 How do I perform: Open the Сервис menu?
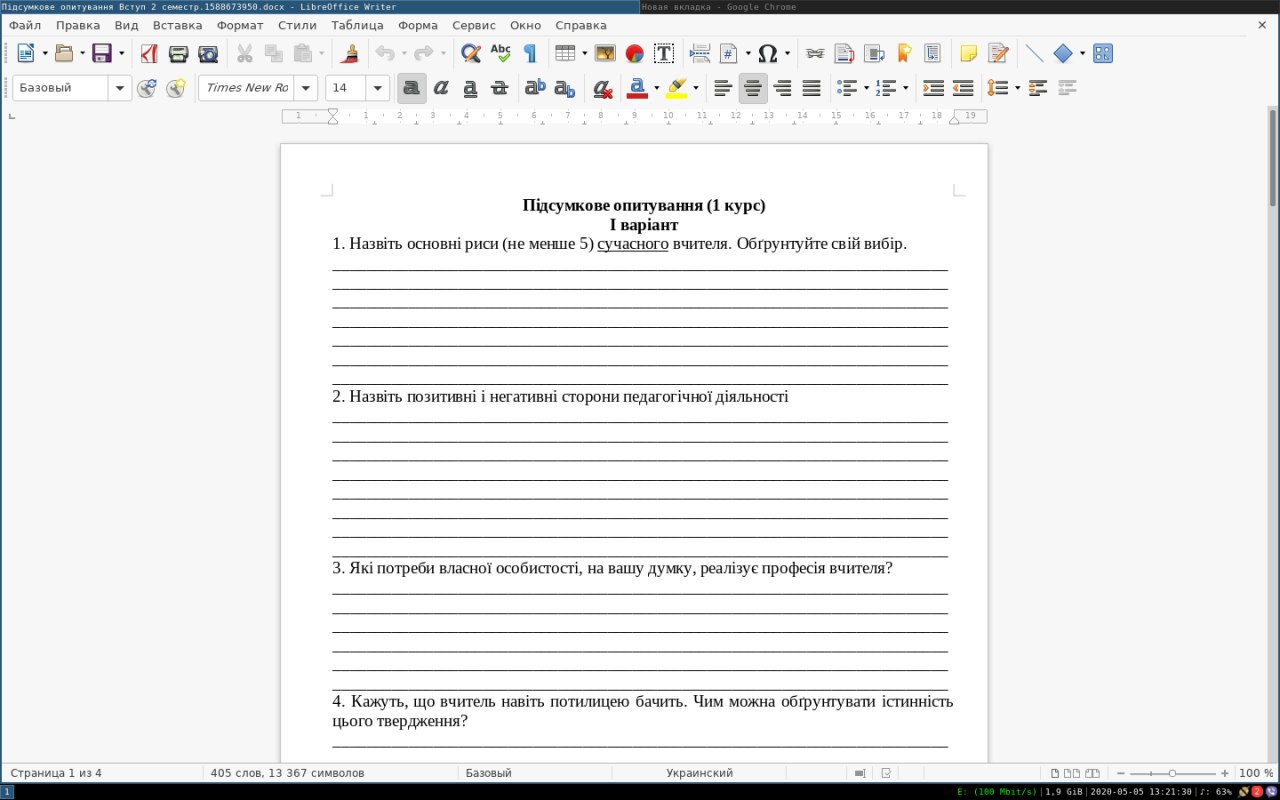point(474,25)
